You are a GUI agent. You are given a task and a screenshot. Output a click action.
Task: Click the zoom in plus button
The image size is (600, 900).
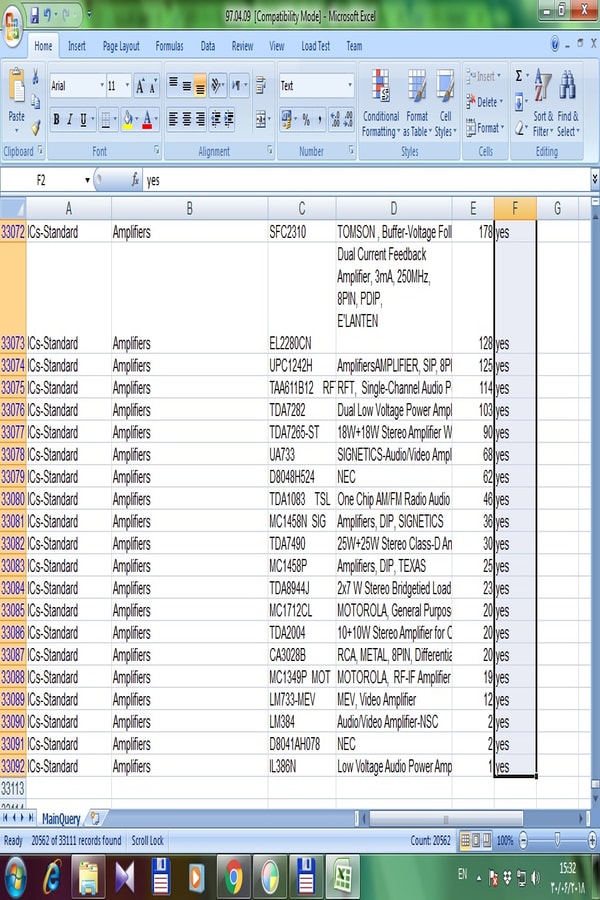tap(592, 841)
